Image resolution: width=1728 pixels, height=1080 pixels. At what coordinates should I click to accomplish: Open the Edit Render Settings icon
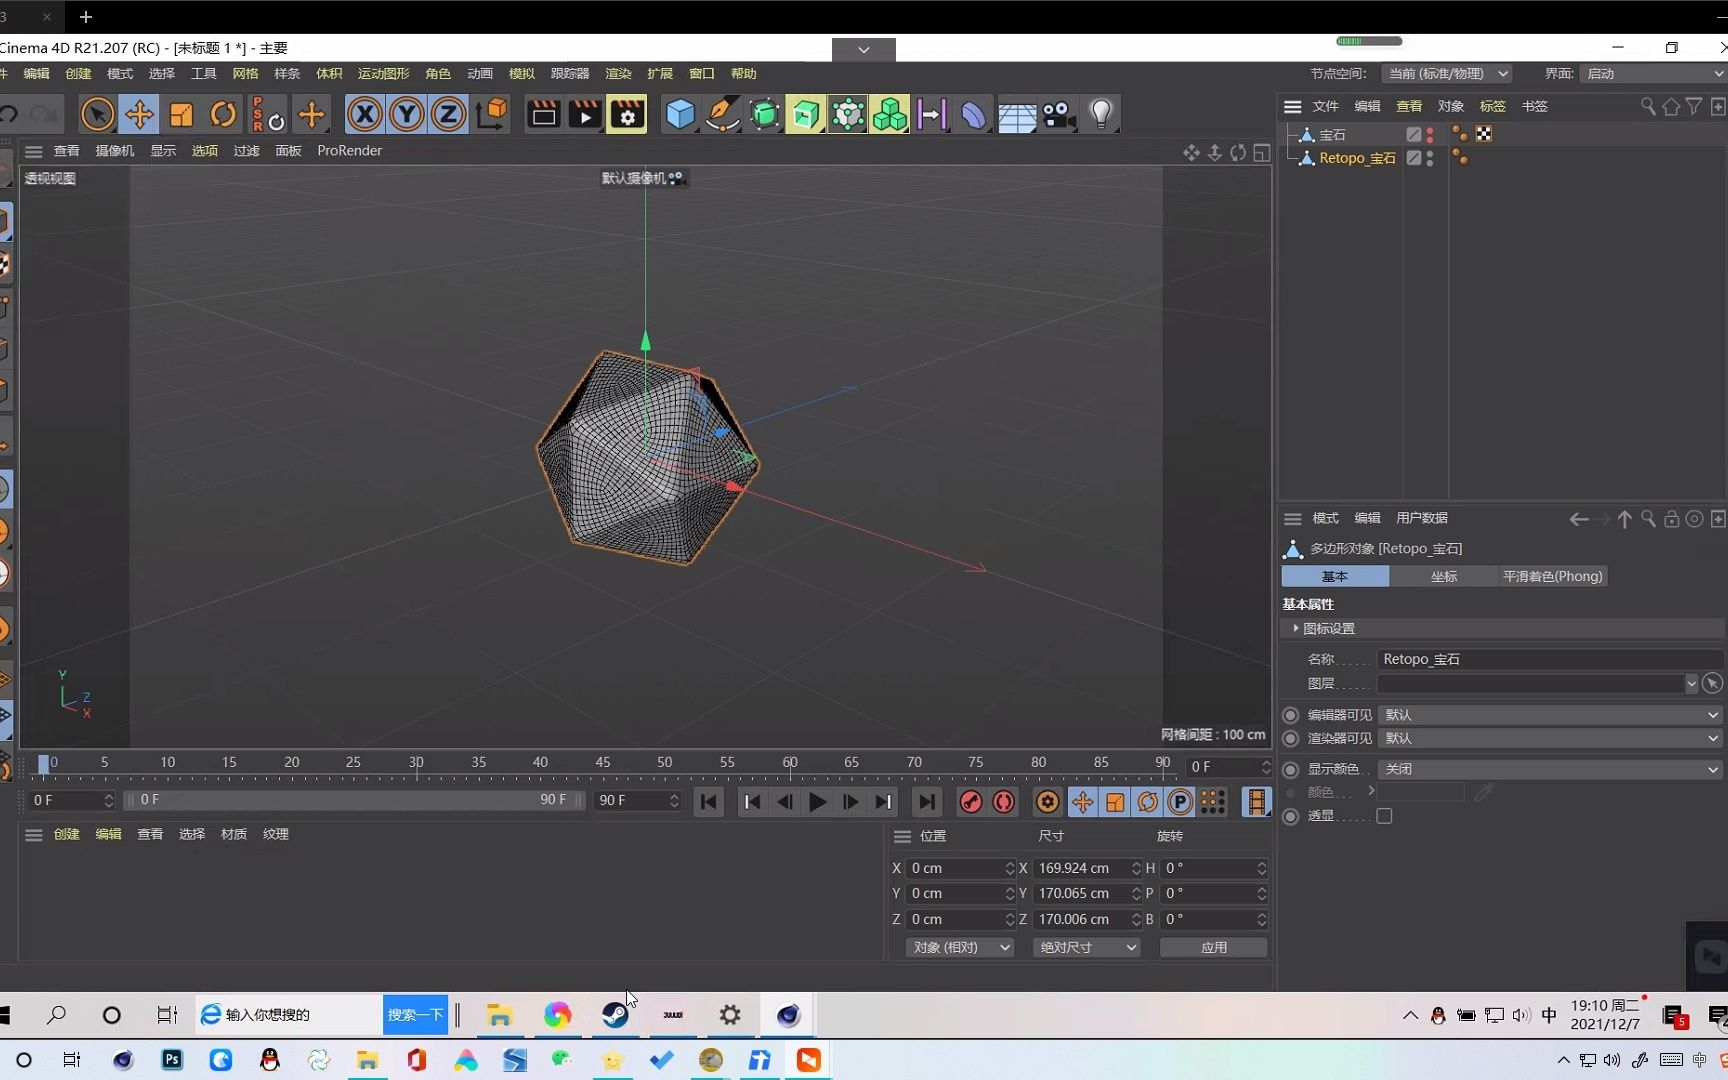coord(627,115)
